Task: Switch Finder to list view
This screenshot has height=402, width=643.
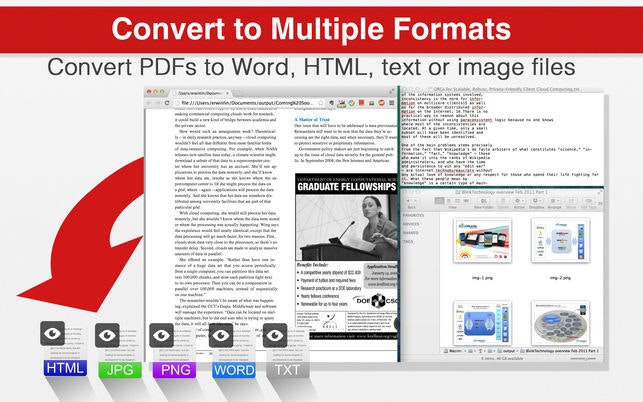Action: (x=448, y=201)
